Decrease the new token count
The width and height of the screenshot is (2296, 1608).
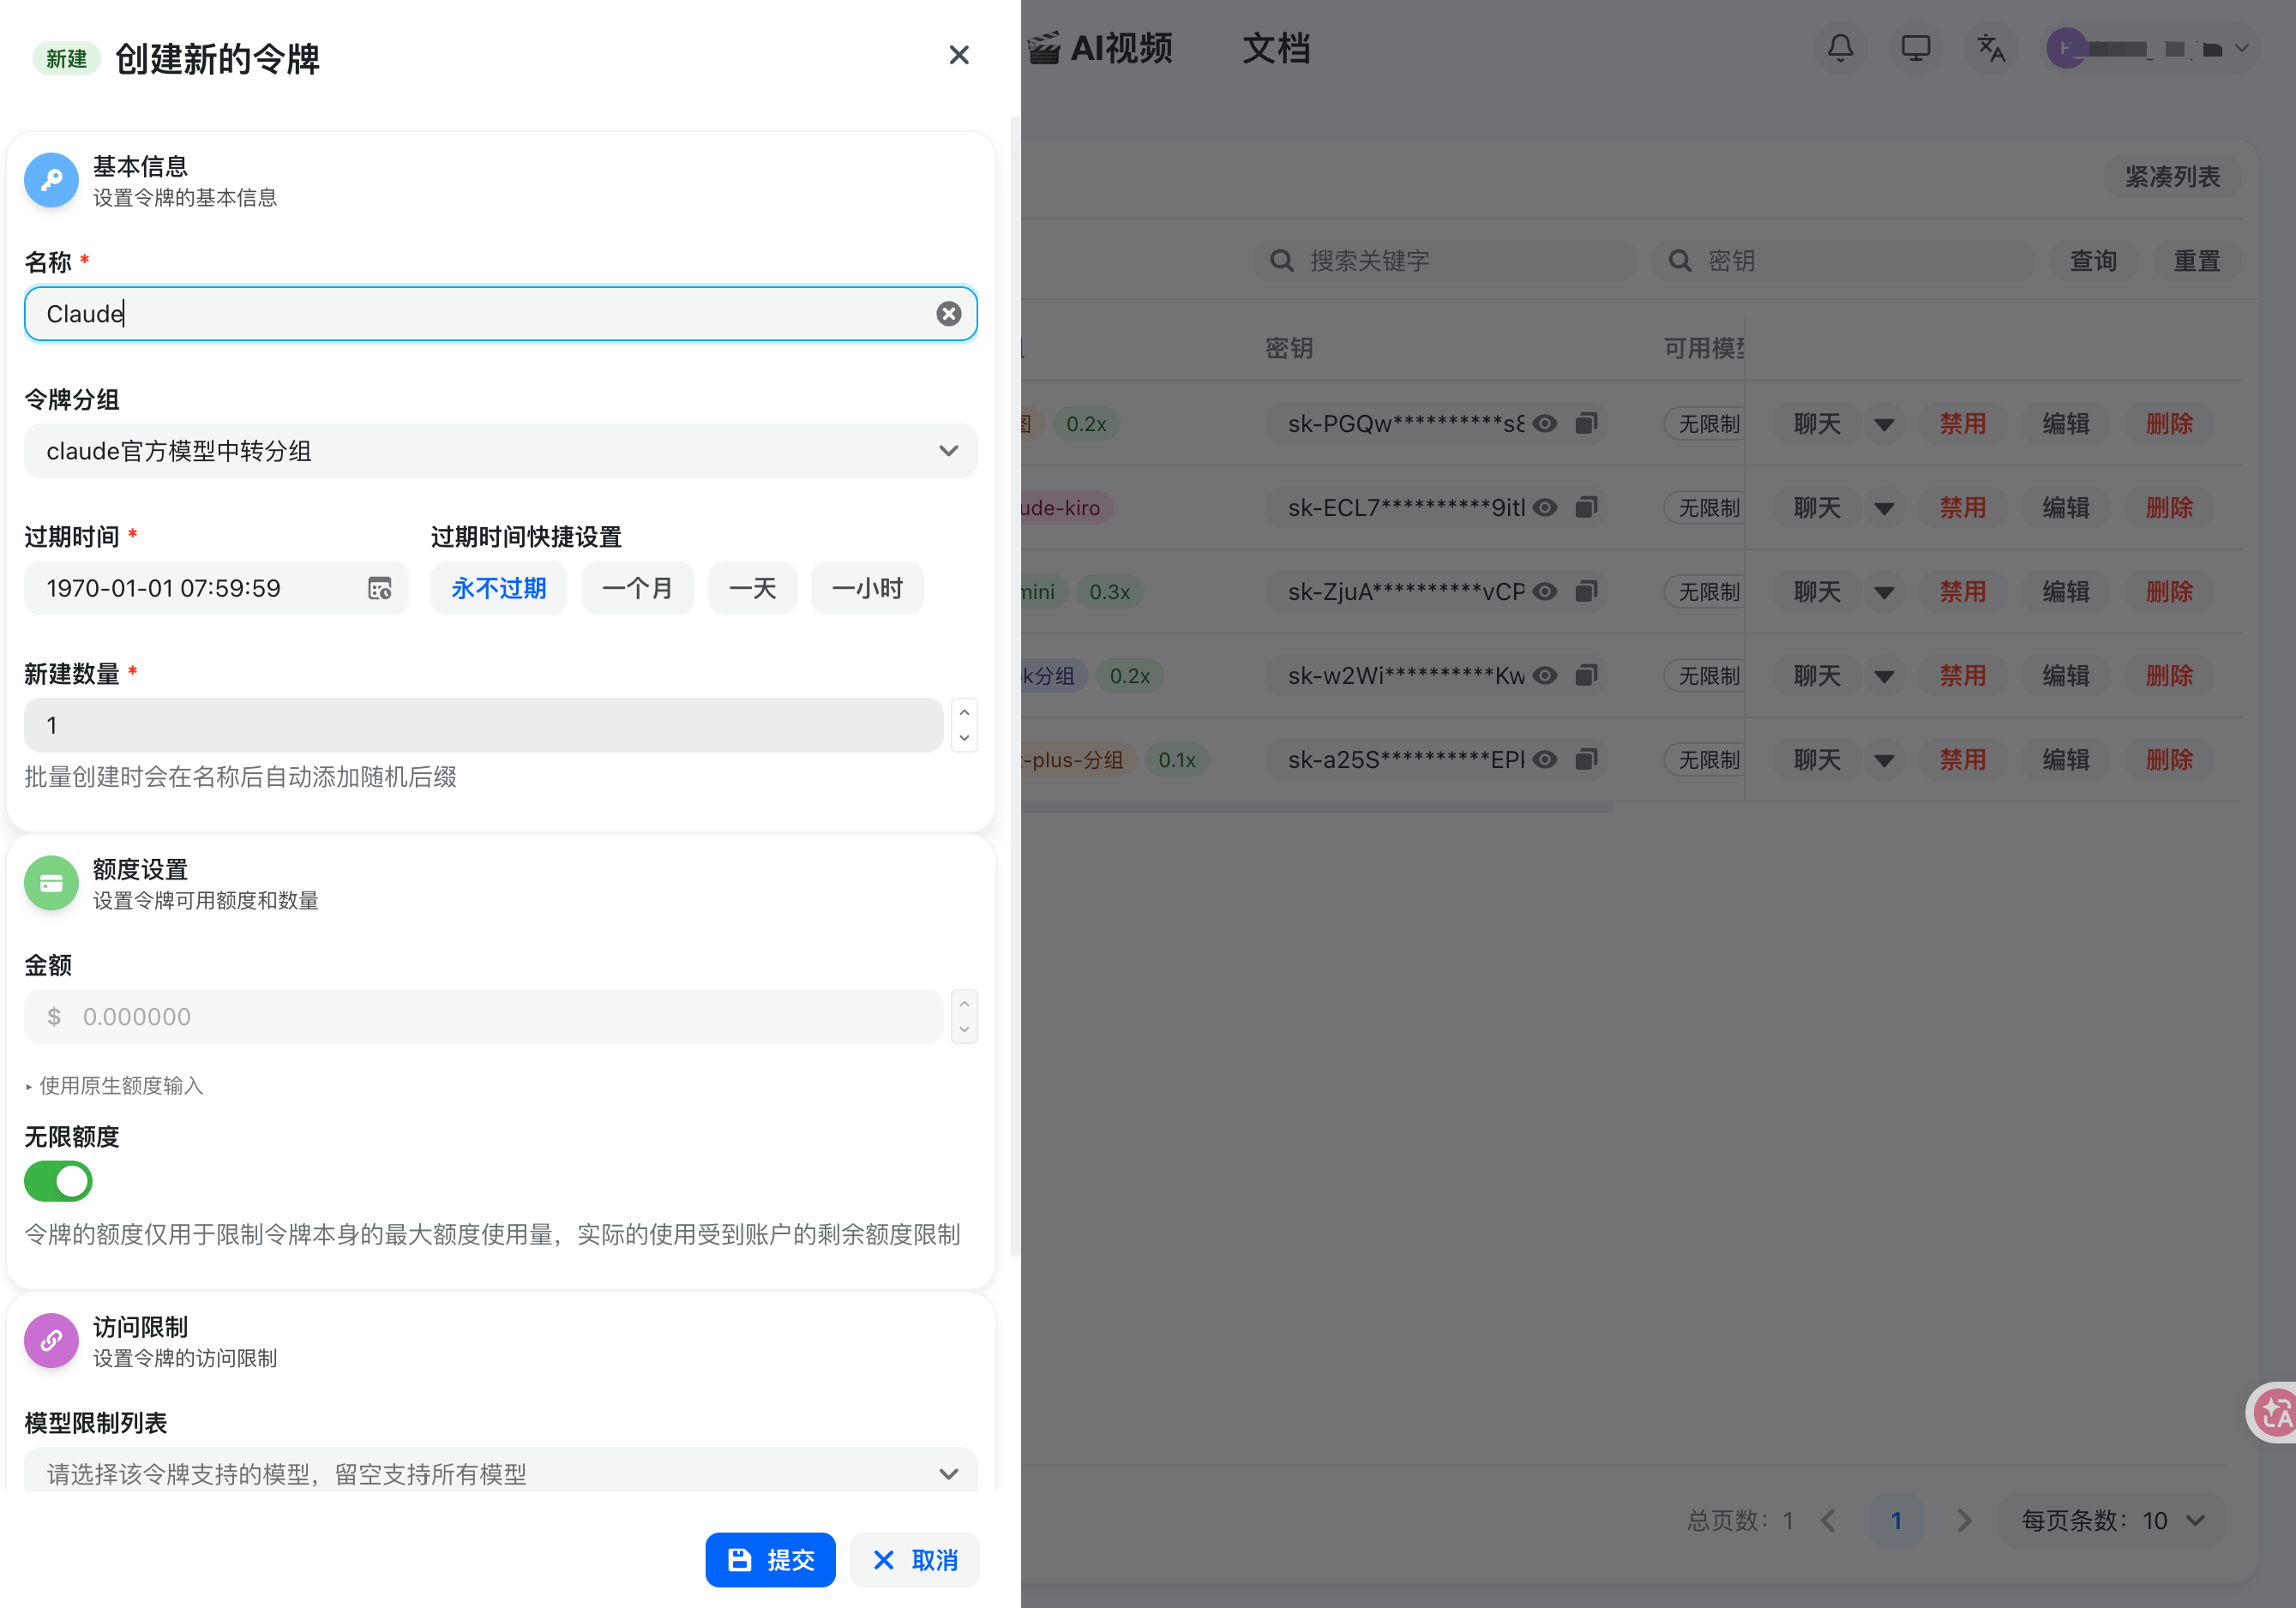(x=964, y=738)
